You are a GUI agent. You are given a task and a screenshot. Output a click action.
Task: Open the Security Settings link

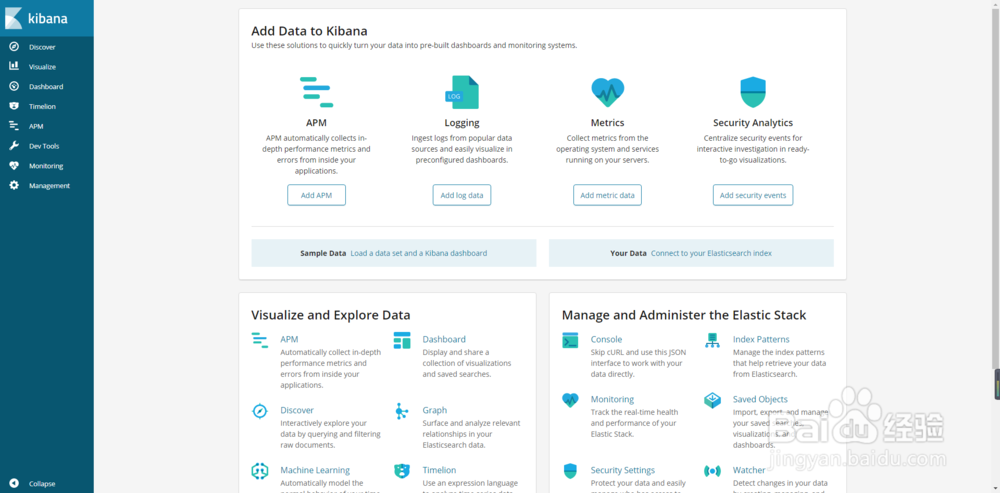click(x=622, y=470)
